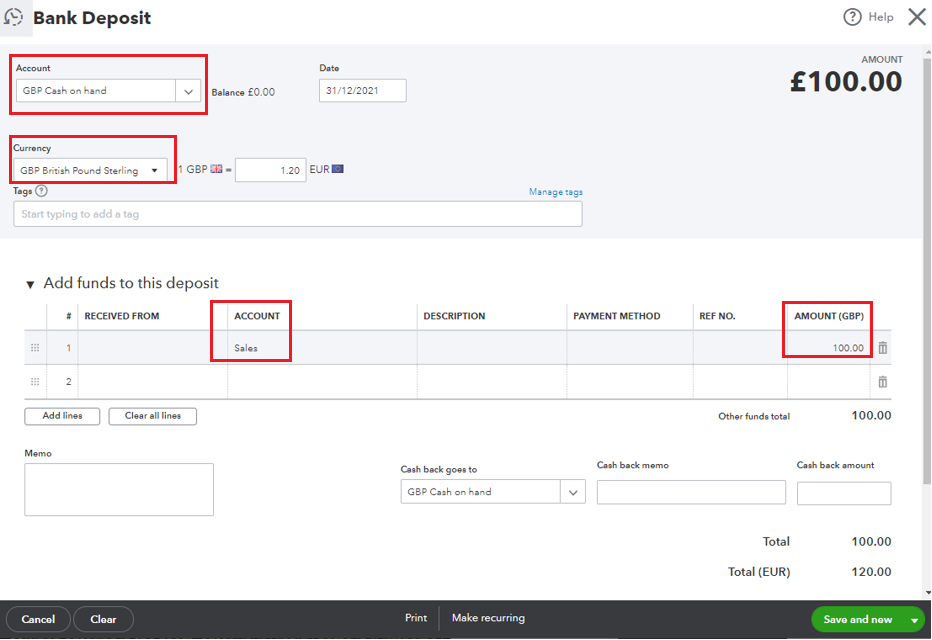Click Received From cell in row 1
The width and height of the screenshot is (932, 640).
pyautogui.click(x=153, y=348)
